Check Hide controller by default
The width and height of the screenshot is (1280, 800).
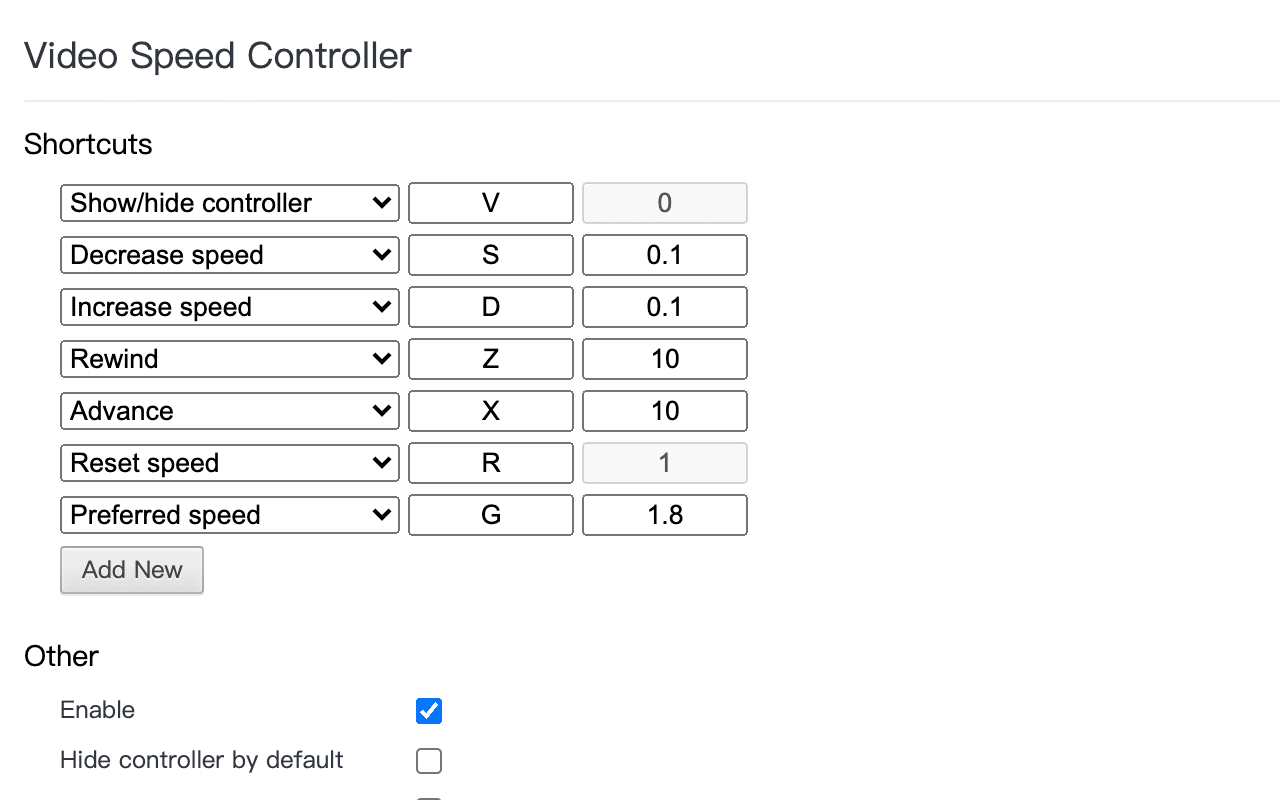click(428, 760)
